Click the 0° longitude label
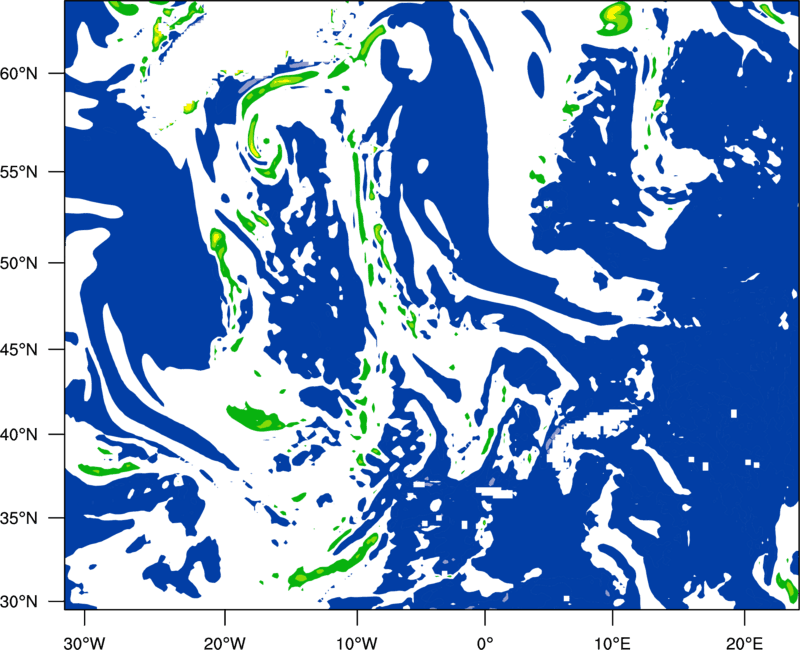 click(x=485, y=642)
